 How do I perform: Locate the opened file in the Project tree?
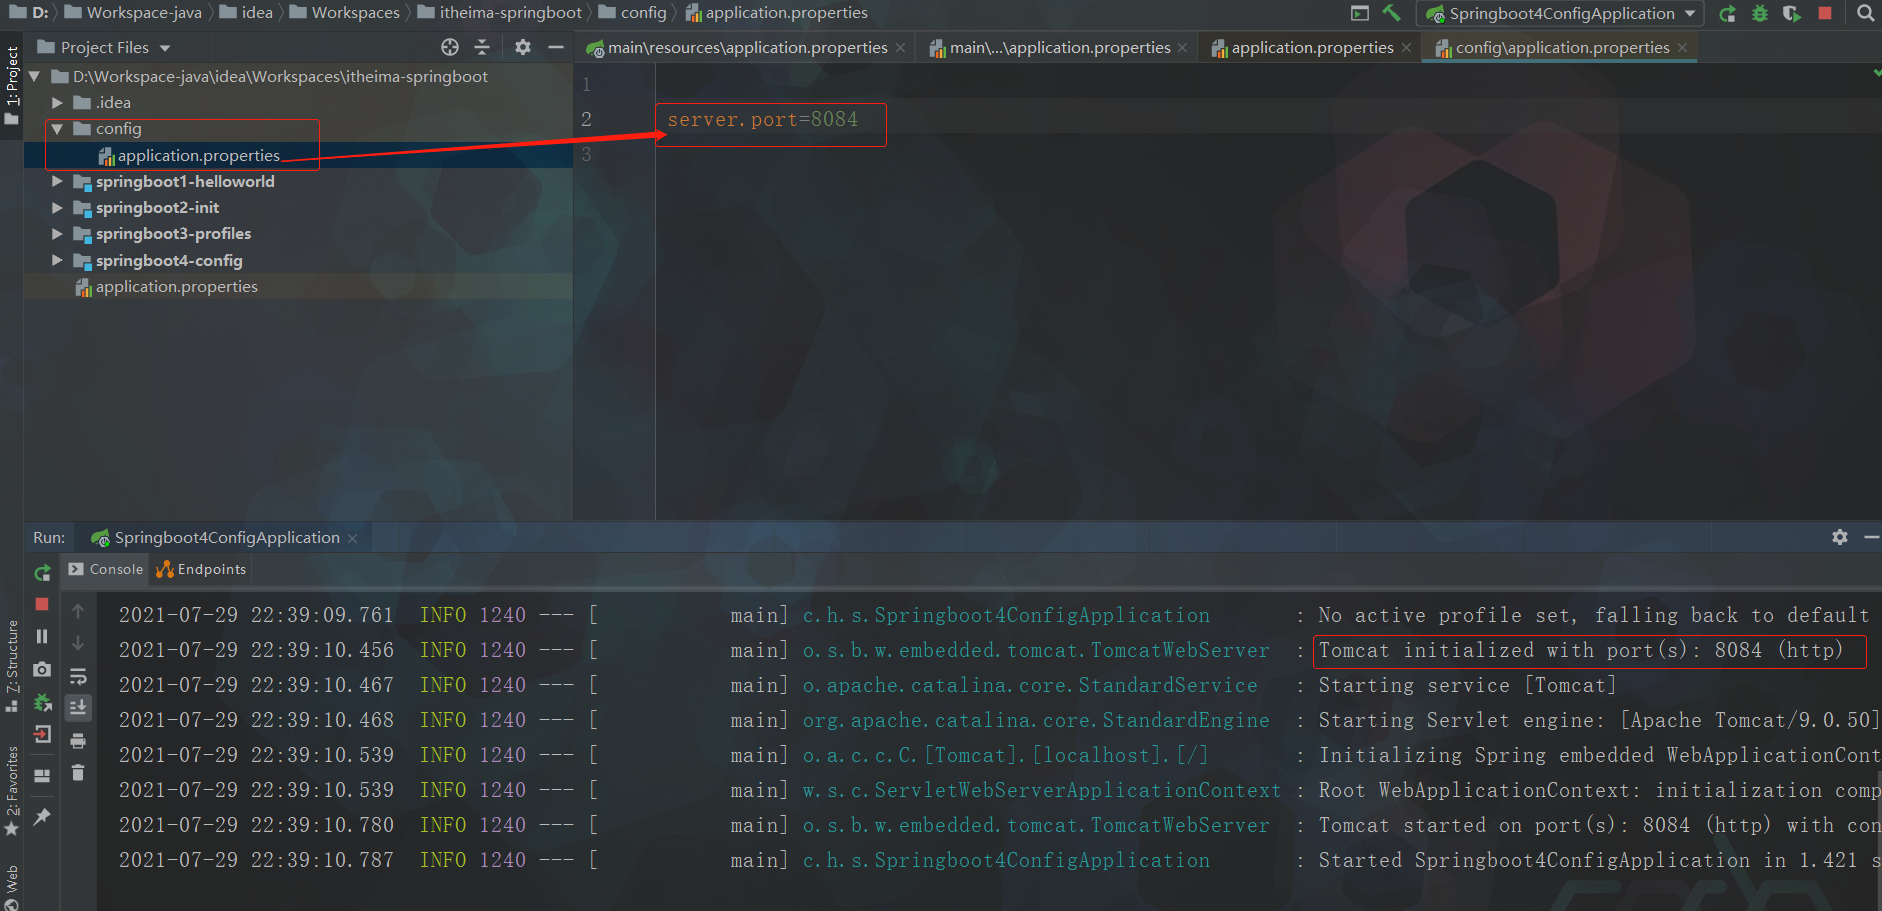click(x=450, y=47)
